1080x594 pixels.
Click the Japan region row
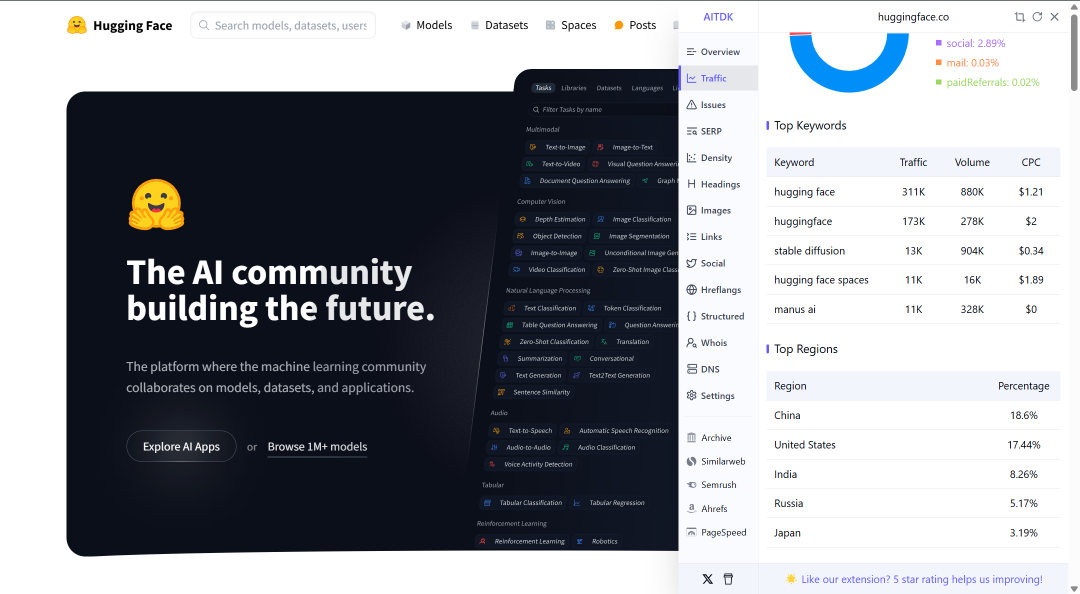click(913, 533)
